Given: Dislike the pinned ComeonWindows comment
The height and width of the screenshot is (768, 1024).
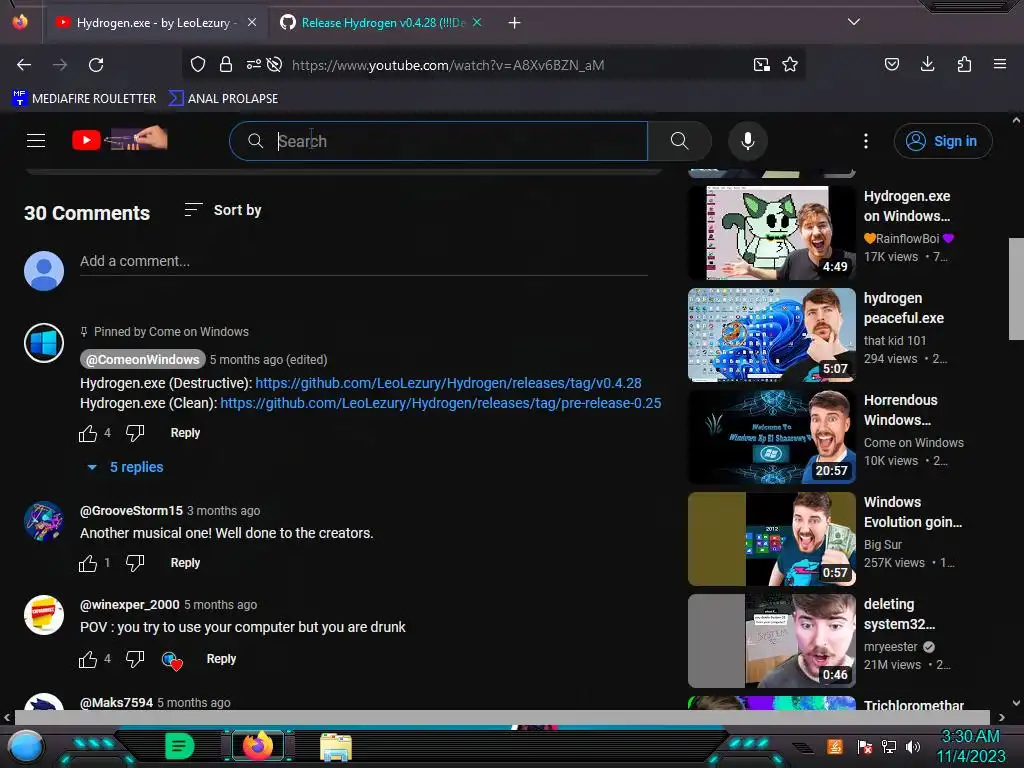Looking at the screenshot, I should 135,433.
